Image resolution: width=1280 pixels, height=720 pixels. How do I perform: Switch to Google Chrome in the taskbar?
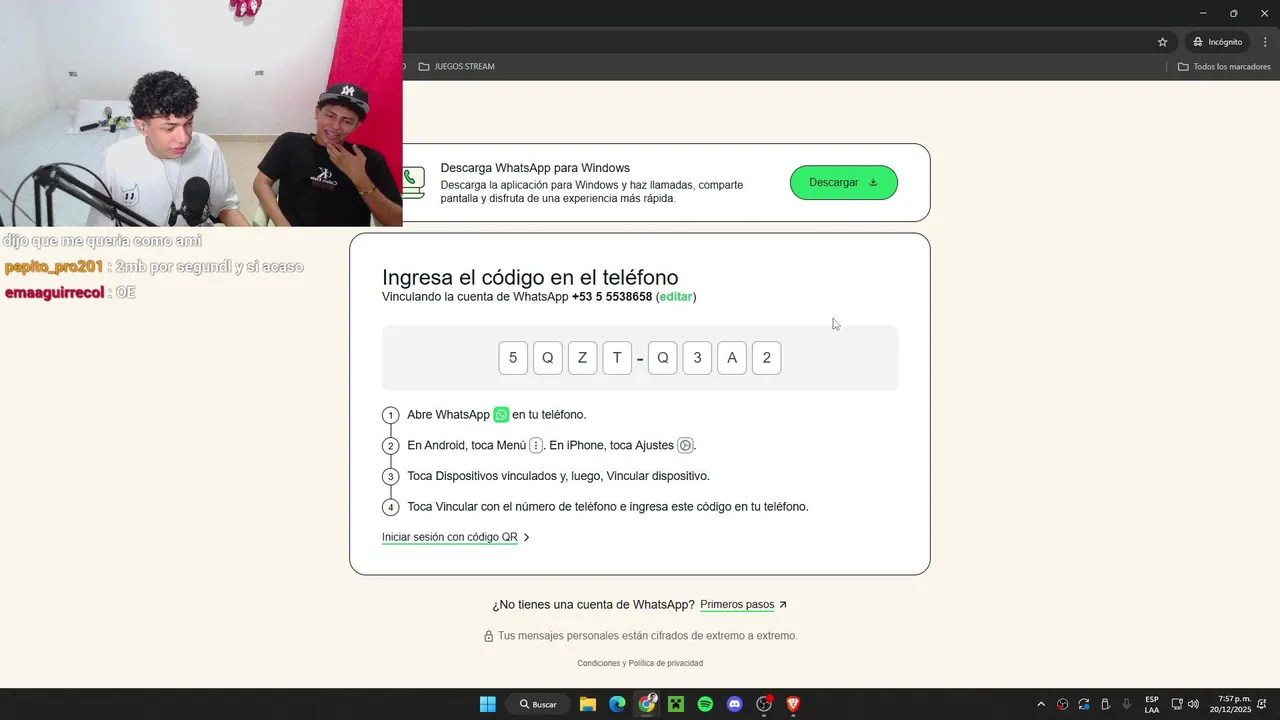(x=647, y=704)
